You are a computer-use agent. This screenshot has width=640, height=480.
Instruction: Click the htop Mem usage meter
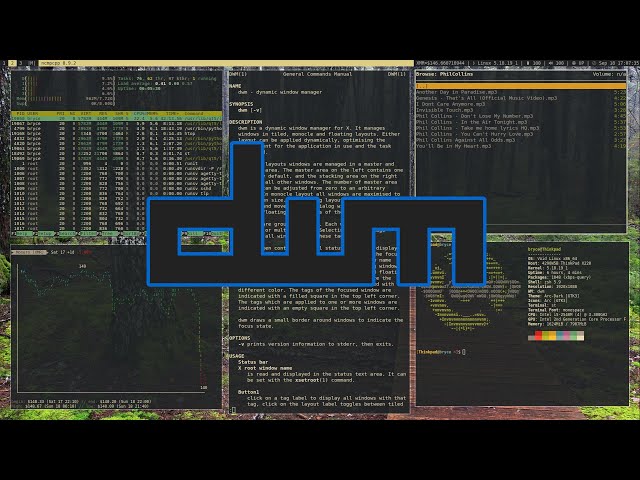[x=65, y=99]
